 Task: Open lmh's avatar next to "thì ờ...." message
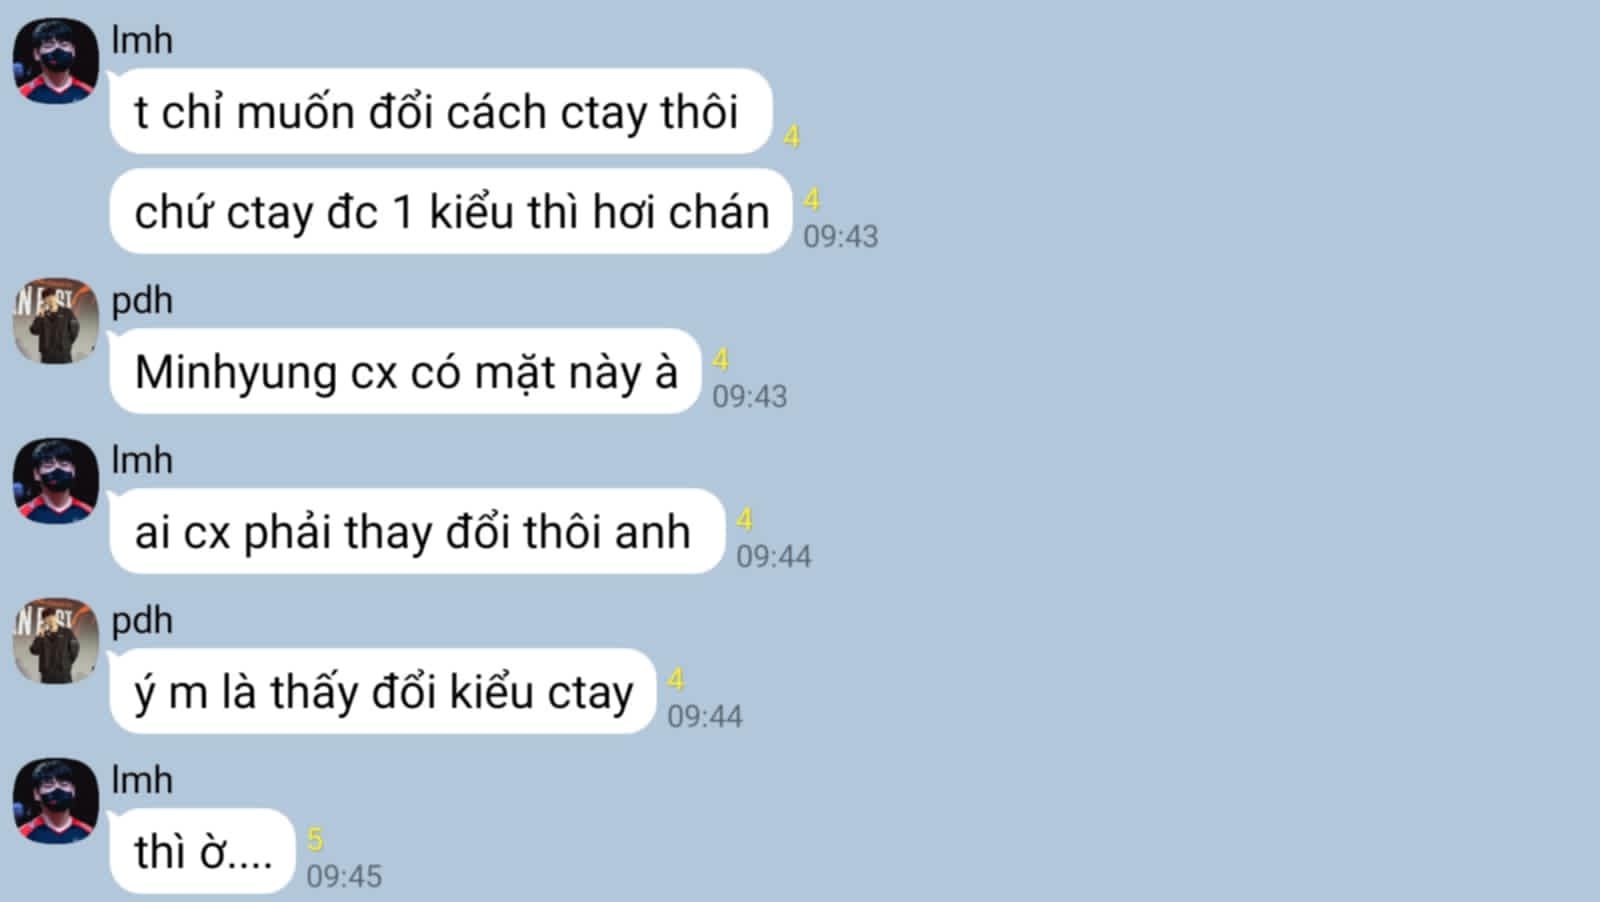(56, 801)
